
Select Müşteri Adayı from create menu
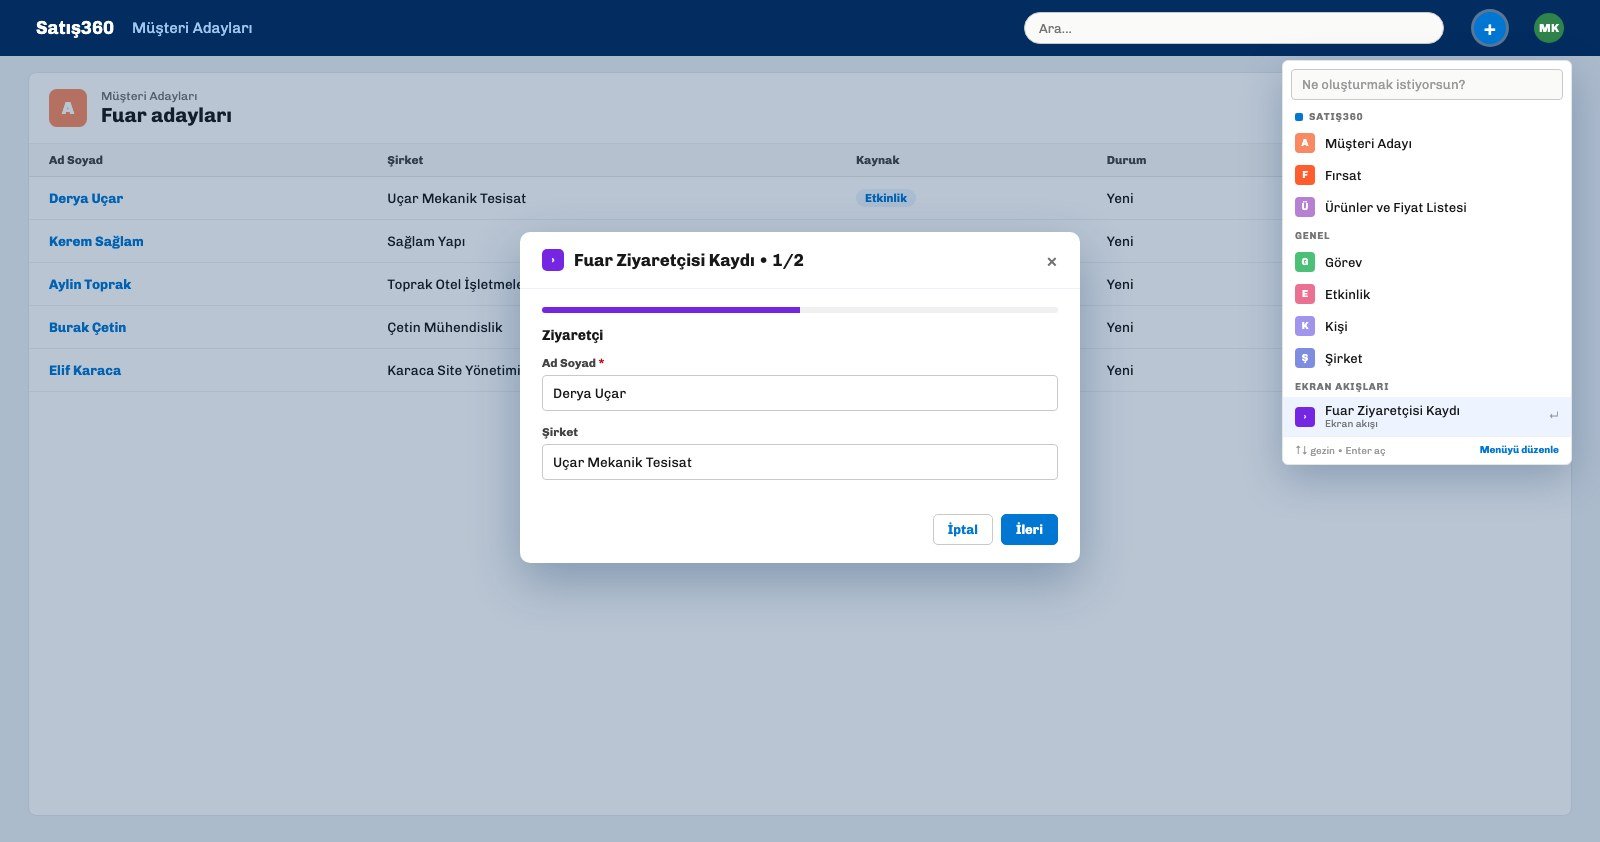pyautogui.click(x=1427, y=143)
